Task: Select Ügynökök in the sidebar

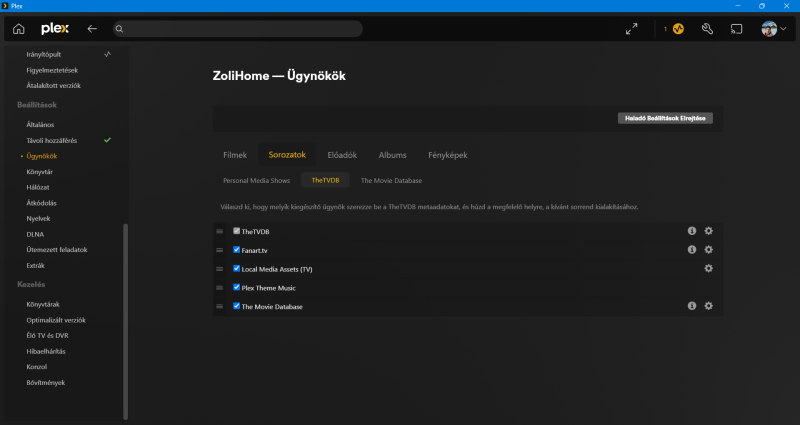Action: (x=42, y=156)
